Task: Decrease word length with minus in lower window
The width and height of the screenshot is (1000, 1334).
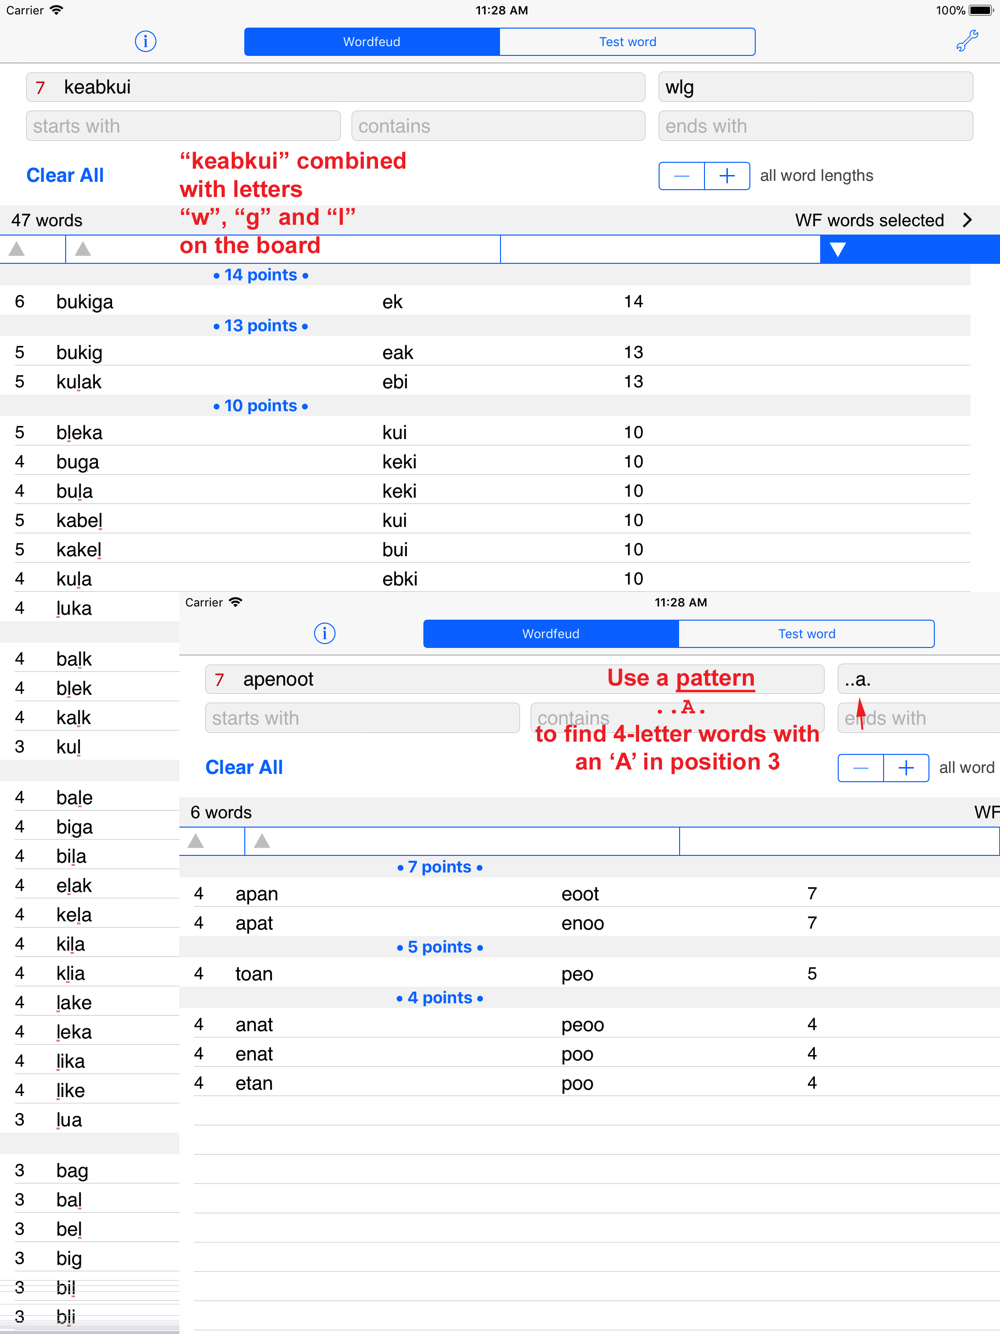Action: [x=861, y=768]
